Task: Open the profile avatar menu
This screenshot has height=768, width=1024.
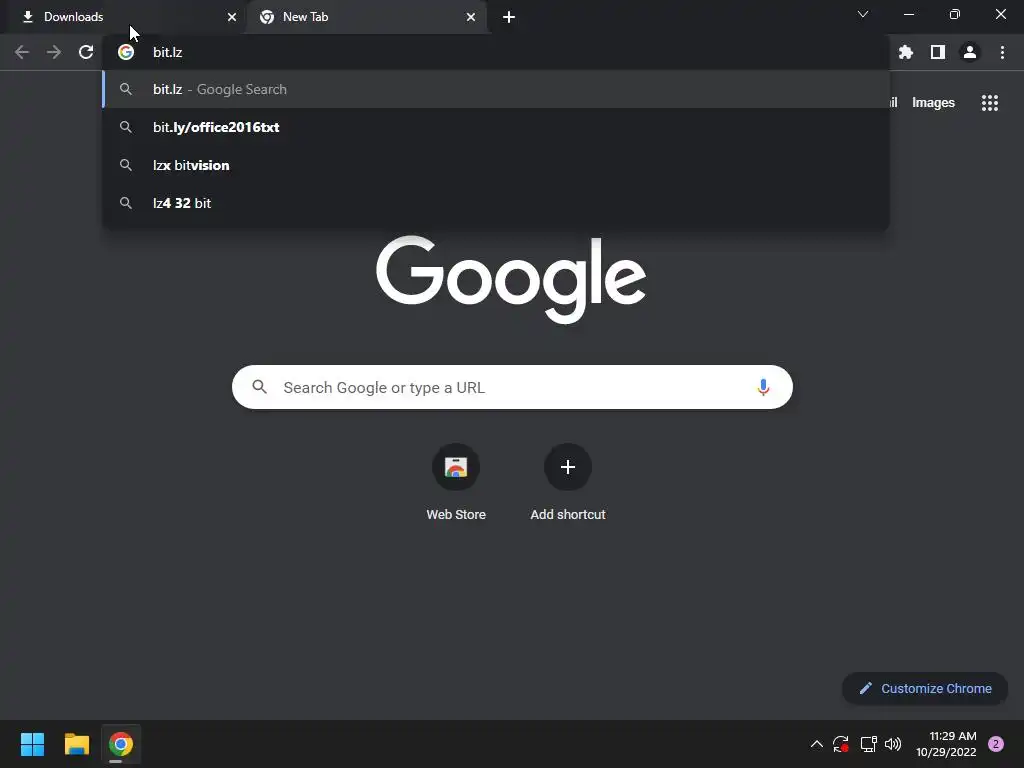Action: pos(970,52)
